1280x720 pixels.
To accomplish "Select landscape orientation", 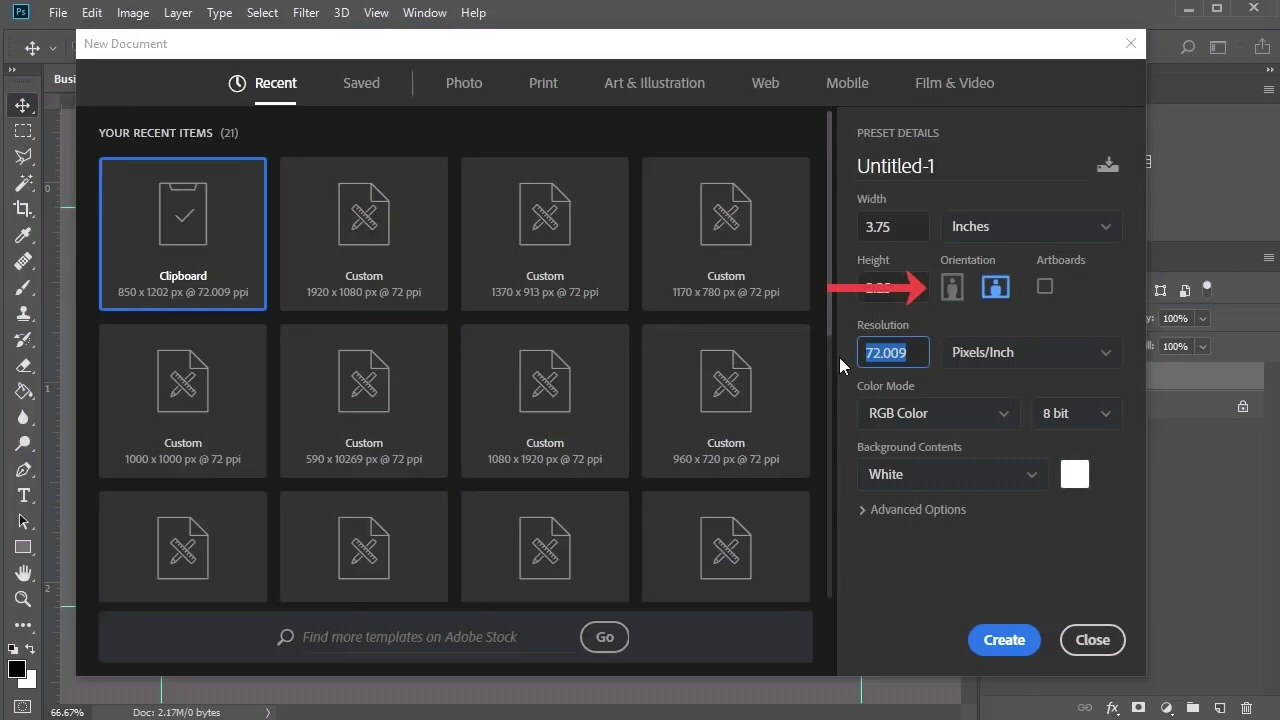I will pyautogui.click(x=995, y=287).
